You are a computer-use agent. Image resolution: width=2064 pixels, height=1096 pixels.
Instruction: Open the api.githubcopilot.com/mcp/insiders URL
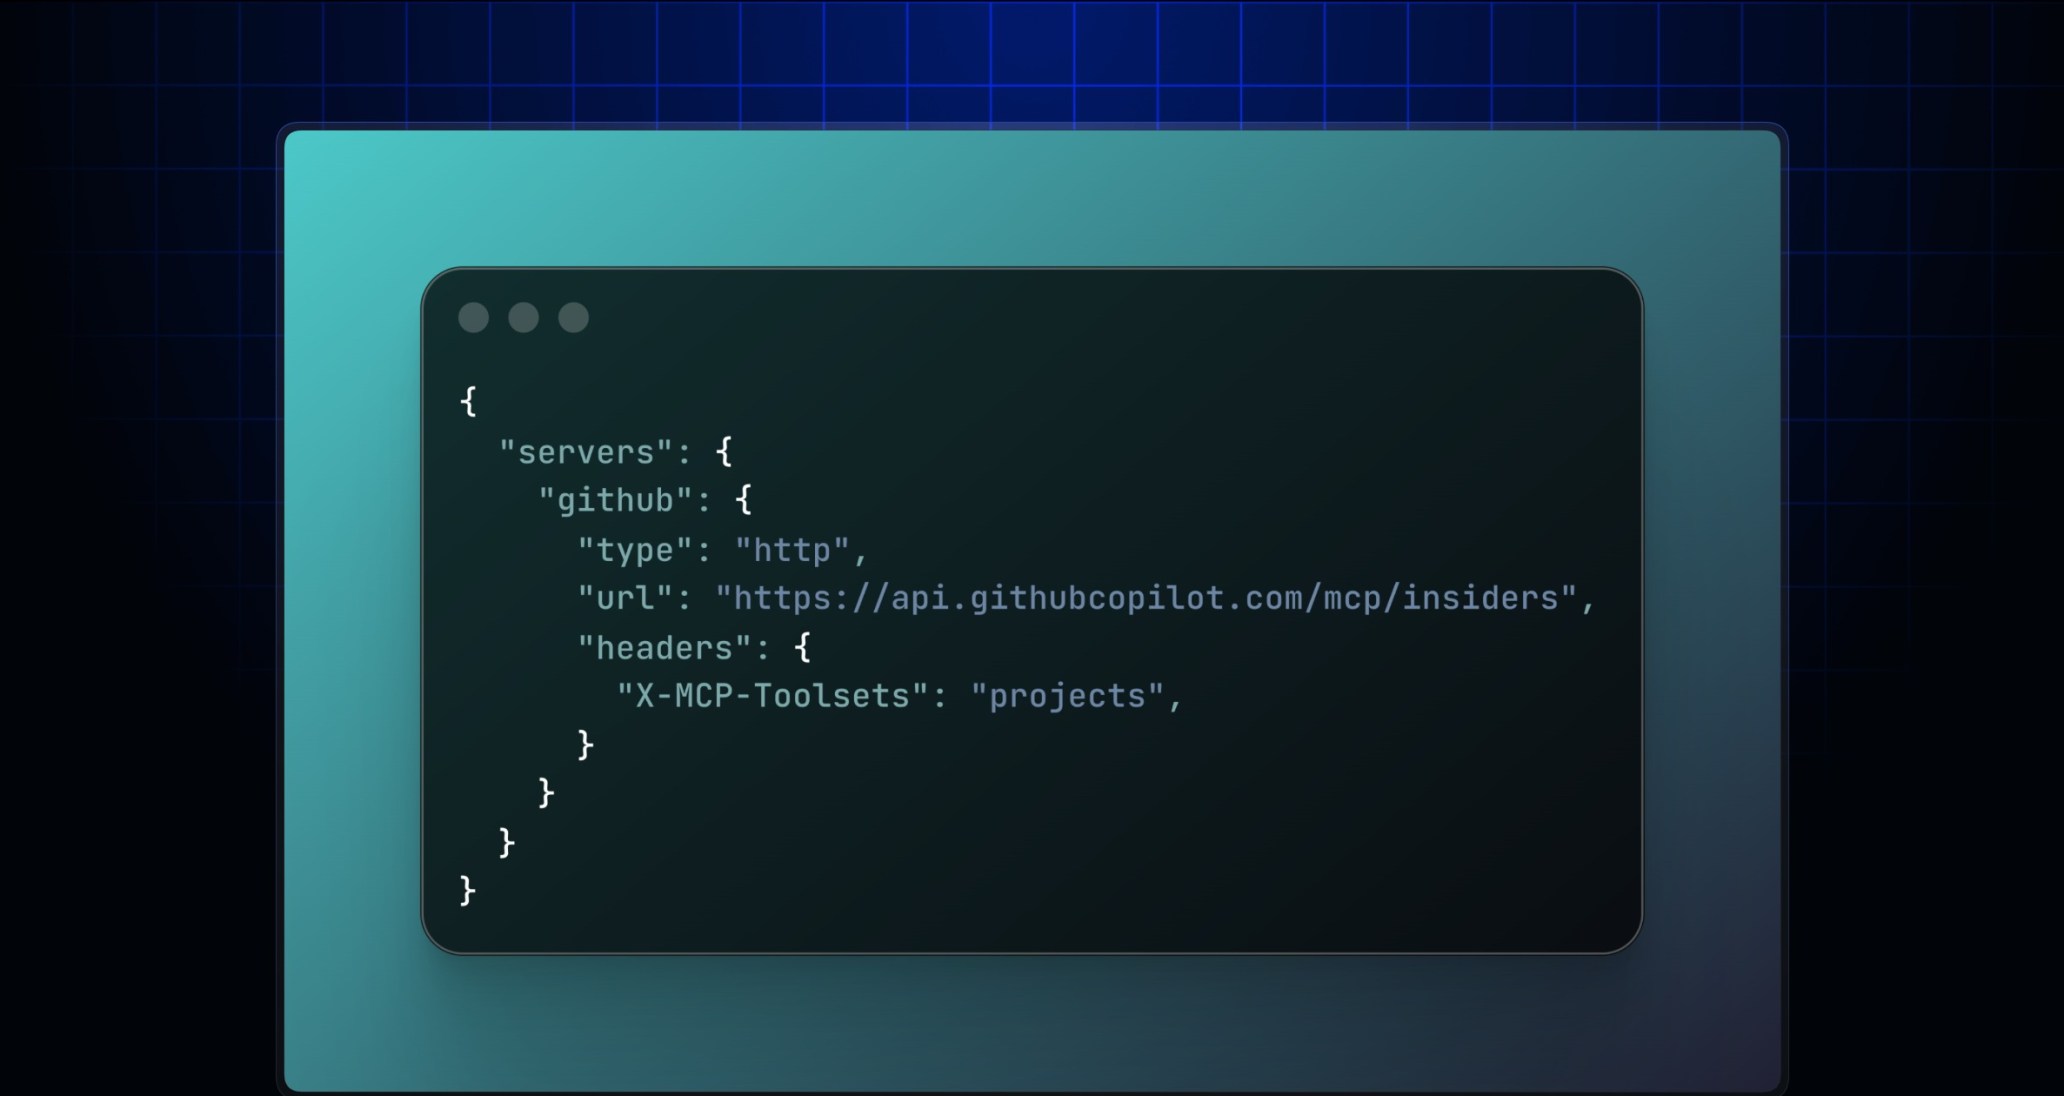pos(1146,598)
